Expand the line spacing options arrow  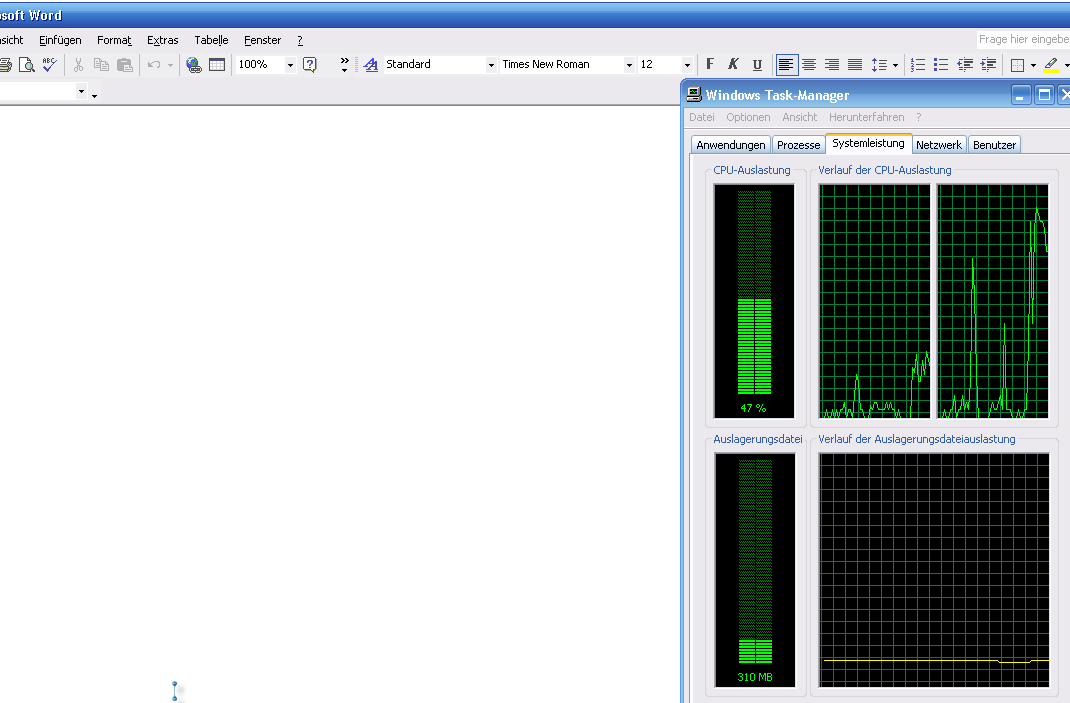(x=895, y=66)
